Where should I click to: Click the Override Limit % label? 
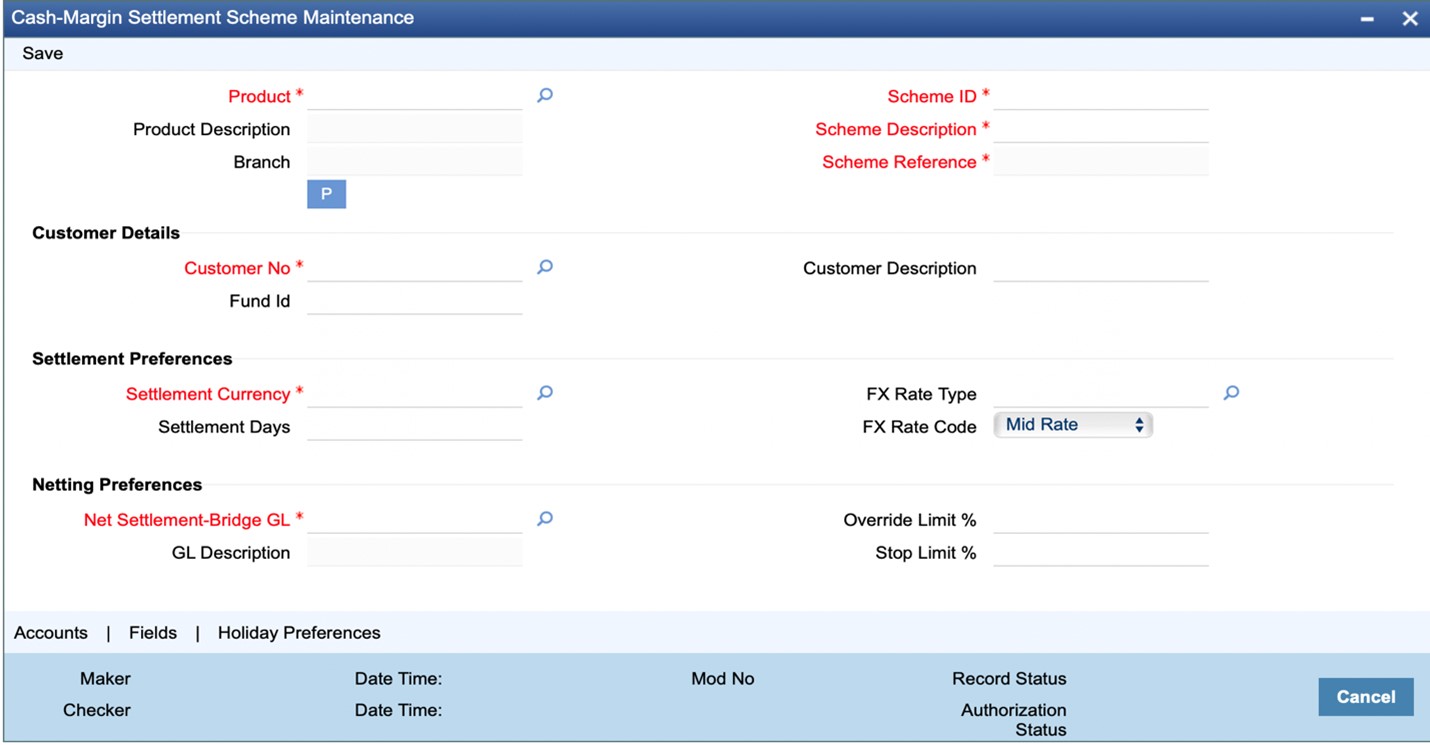(910, 520)
